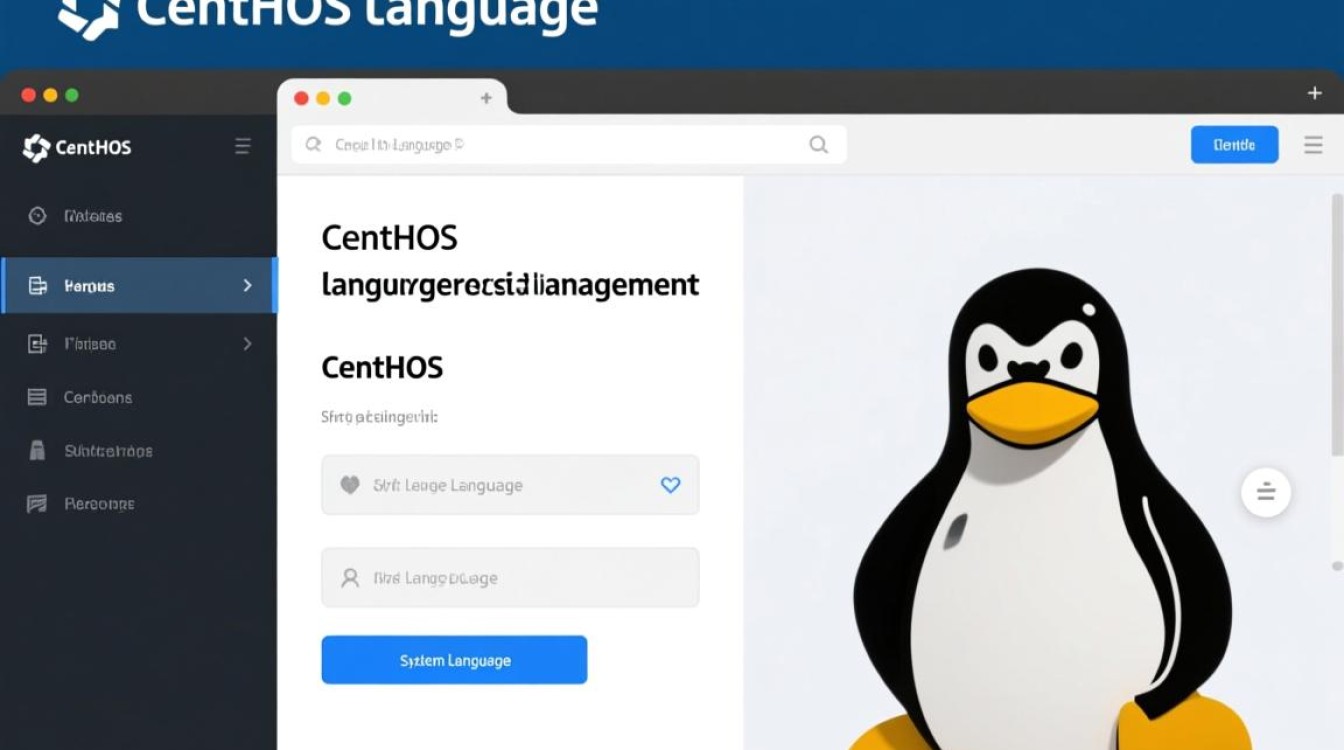Viewport: 1344px width, 750px height.
Task: Click the lock icon next to Subtterhops
Action: pos(38,450)
